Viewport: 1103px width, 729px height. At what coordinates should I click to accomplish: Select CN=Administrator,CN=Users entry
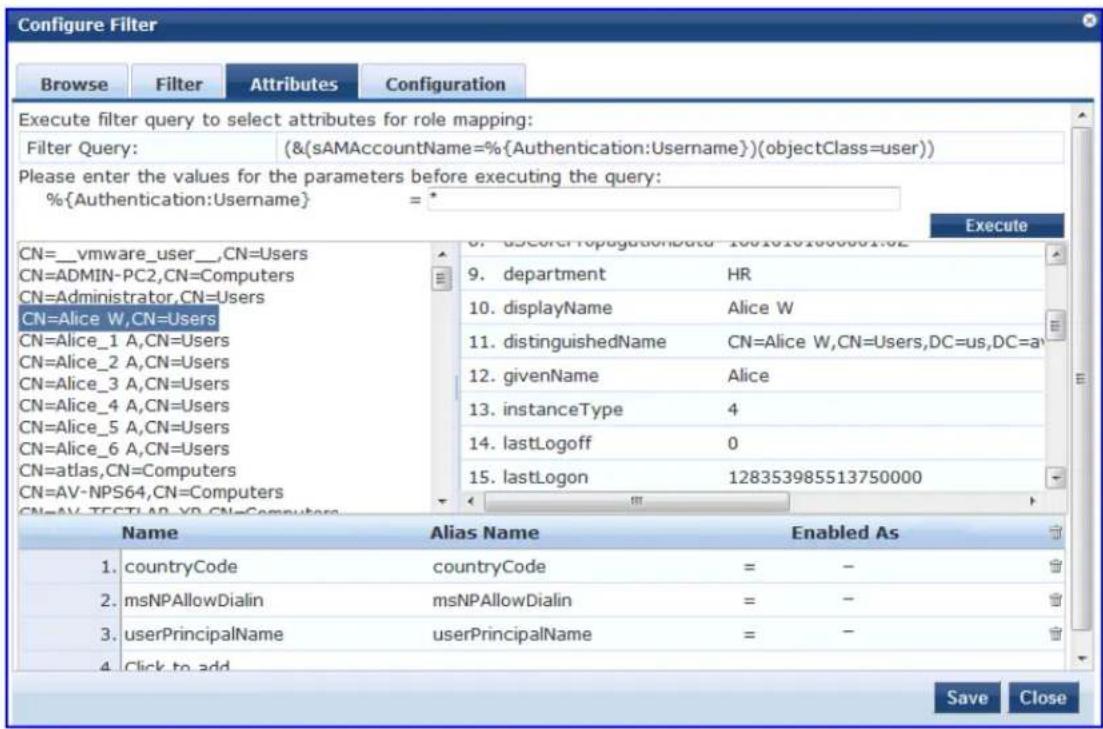coord(142,297)
